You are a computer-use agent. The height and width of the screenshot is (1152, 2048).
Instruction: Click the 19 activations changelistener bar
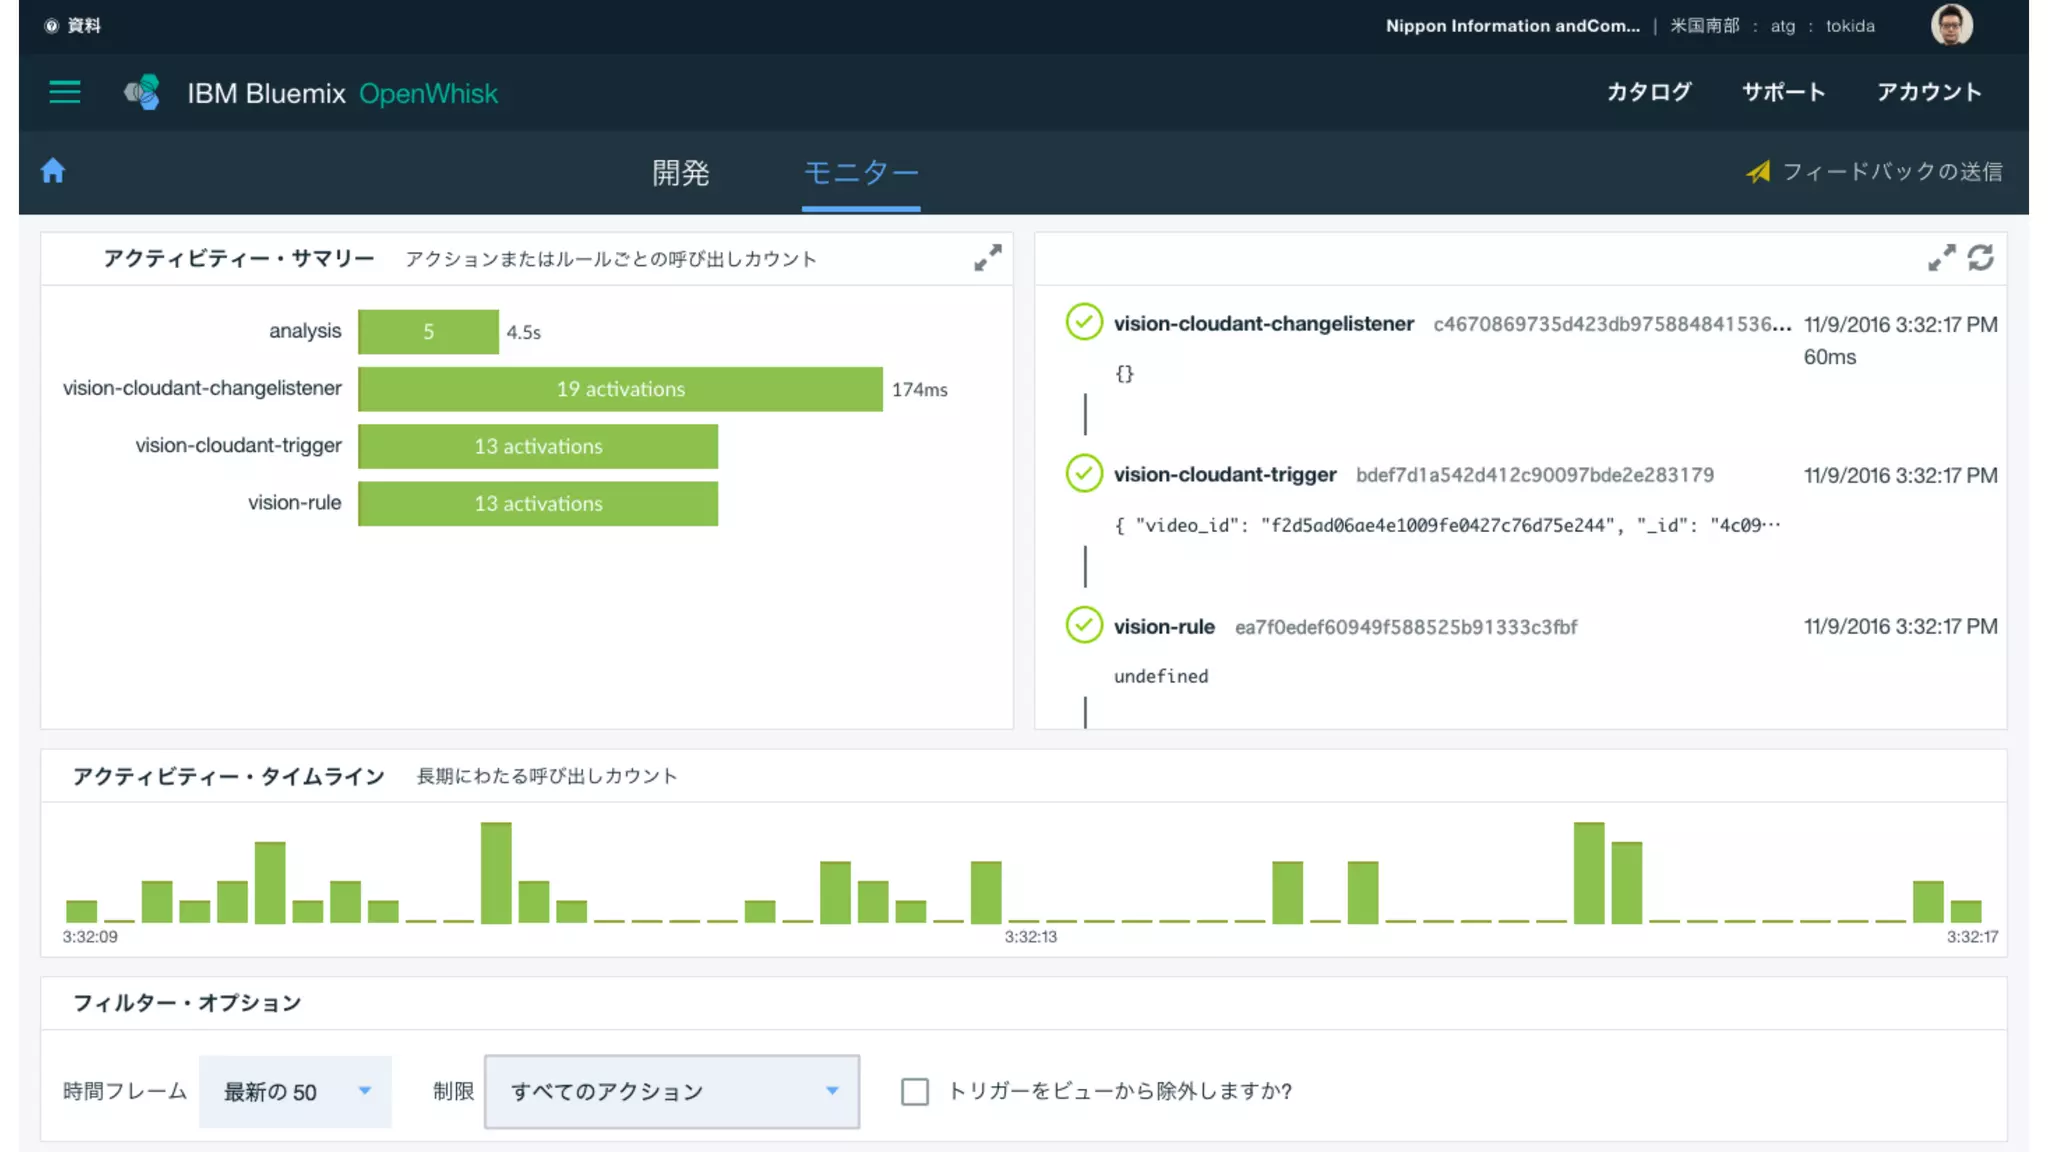pyautogui.click(x=620, y=389)
